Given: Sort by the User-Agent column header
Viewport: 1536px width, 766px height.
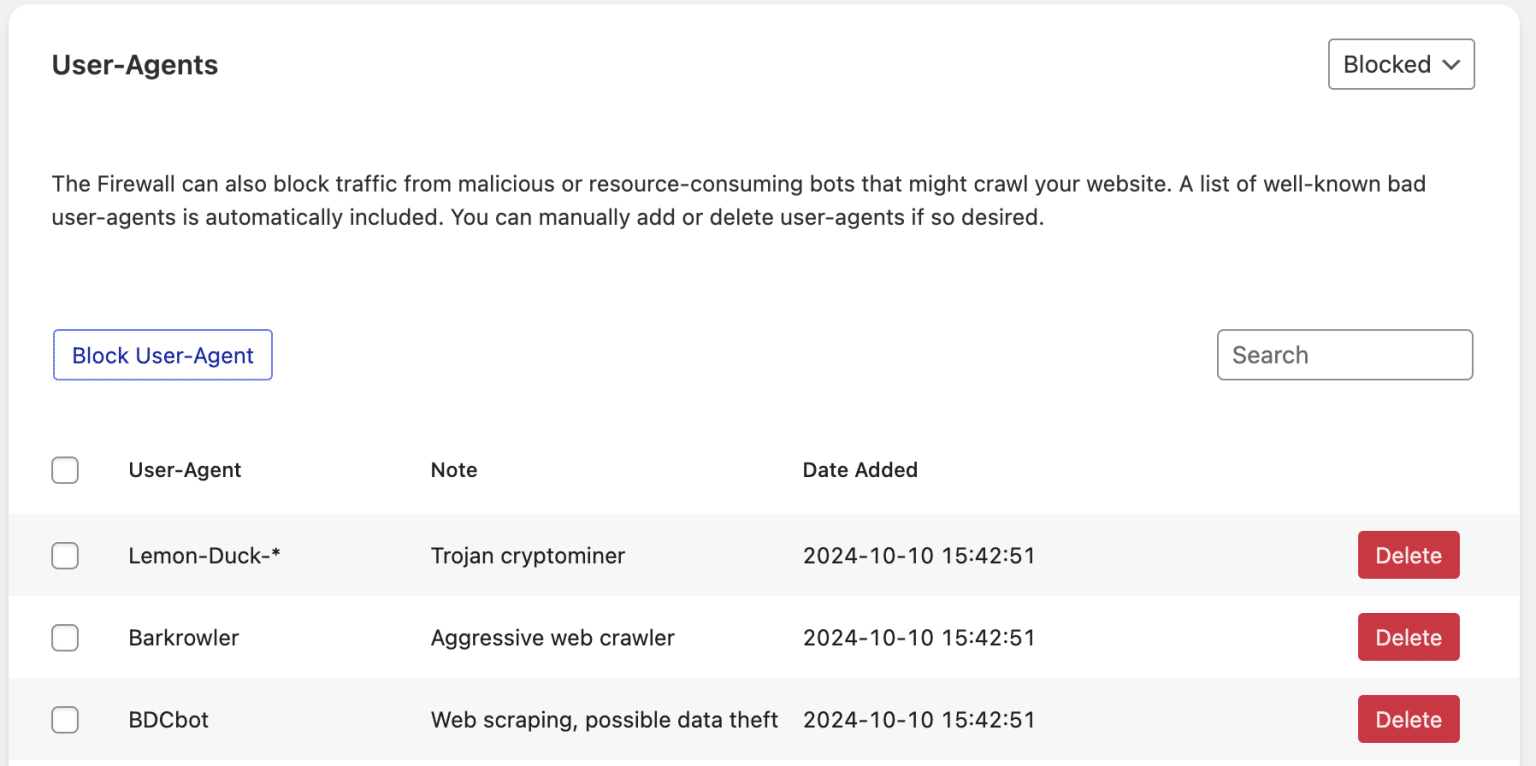Looking at the screenshot, I should 185,470.
